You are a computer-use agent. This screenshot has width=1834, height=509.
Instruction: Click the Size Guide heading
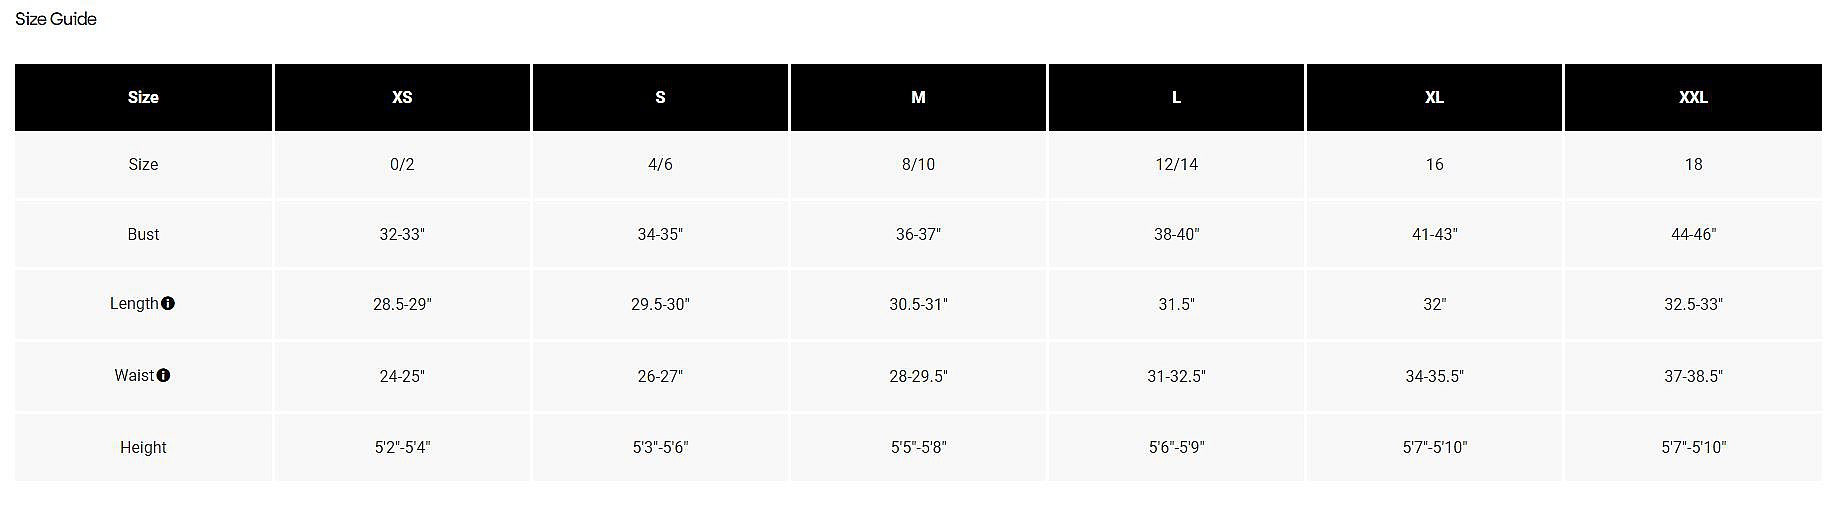coord(56,19)
